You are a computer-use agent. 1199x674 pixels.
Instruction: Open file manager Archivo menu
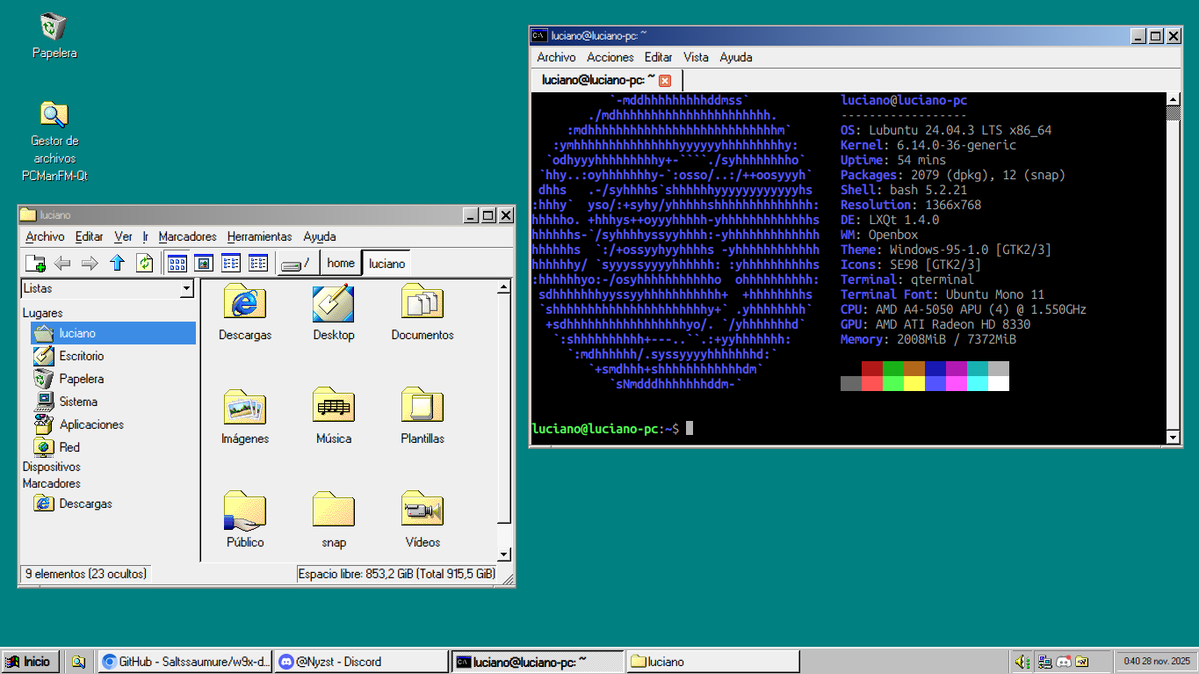click(x=45, y=236)
